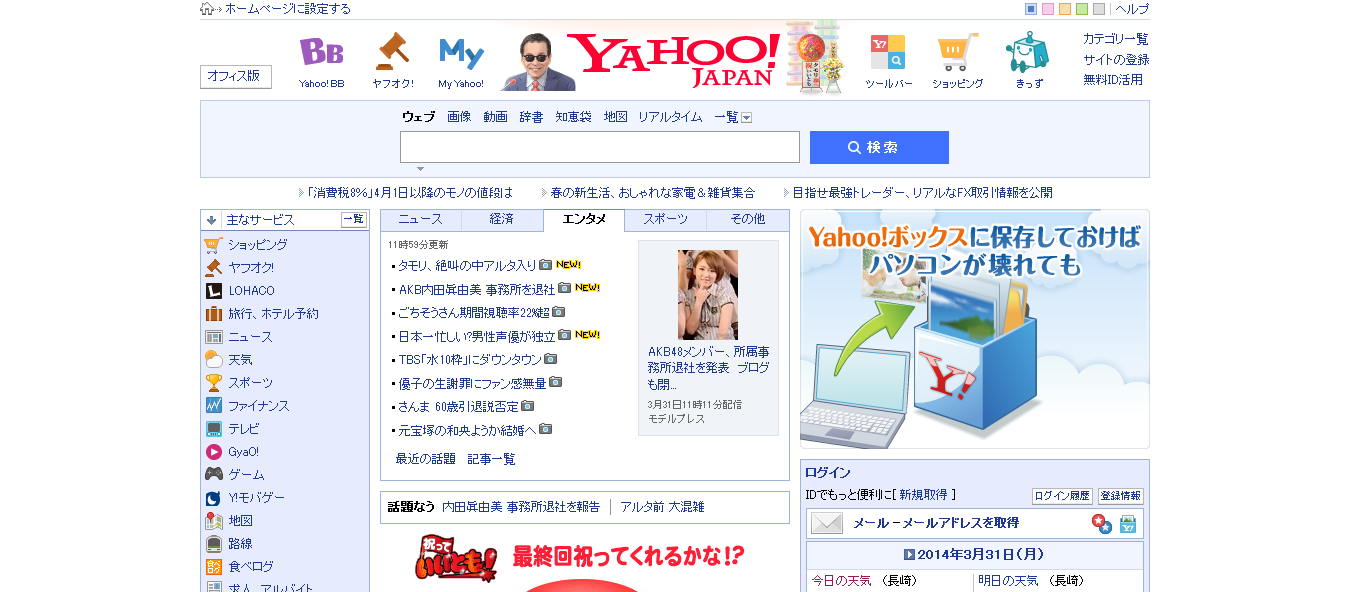Switch to the ニュース tab

[x=420, y=220]
